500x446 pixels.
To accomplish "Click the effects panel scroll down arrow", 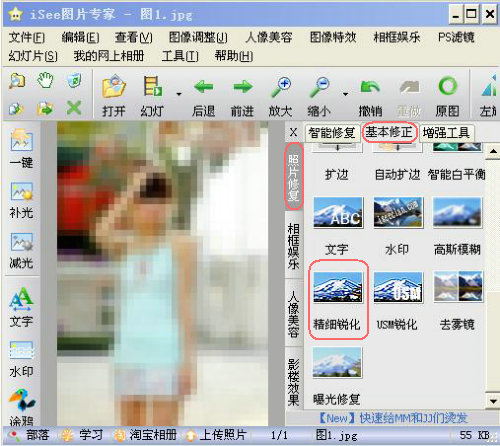I will pyautogui.click(x=493, y=401).
